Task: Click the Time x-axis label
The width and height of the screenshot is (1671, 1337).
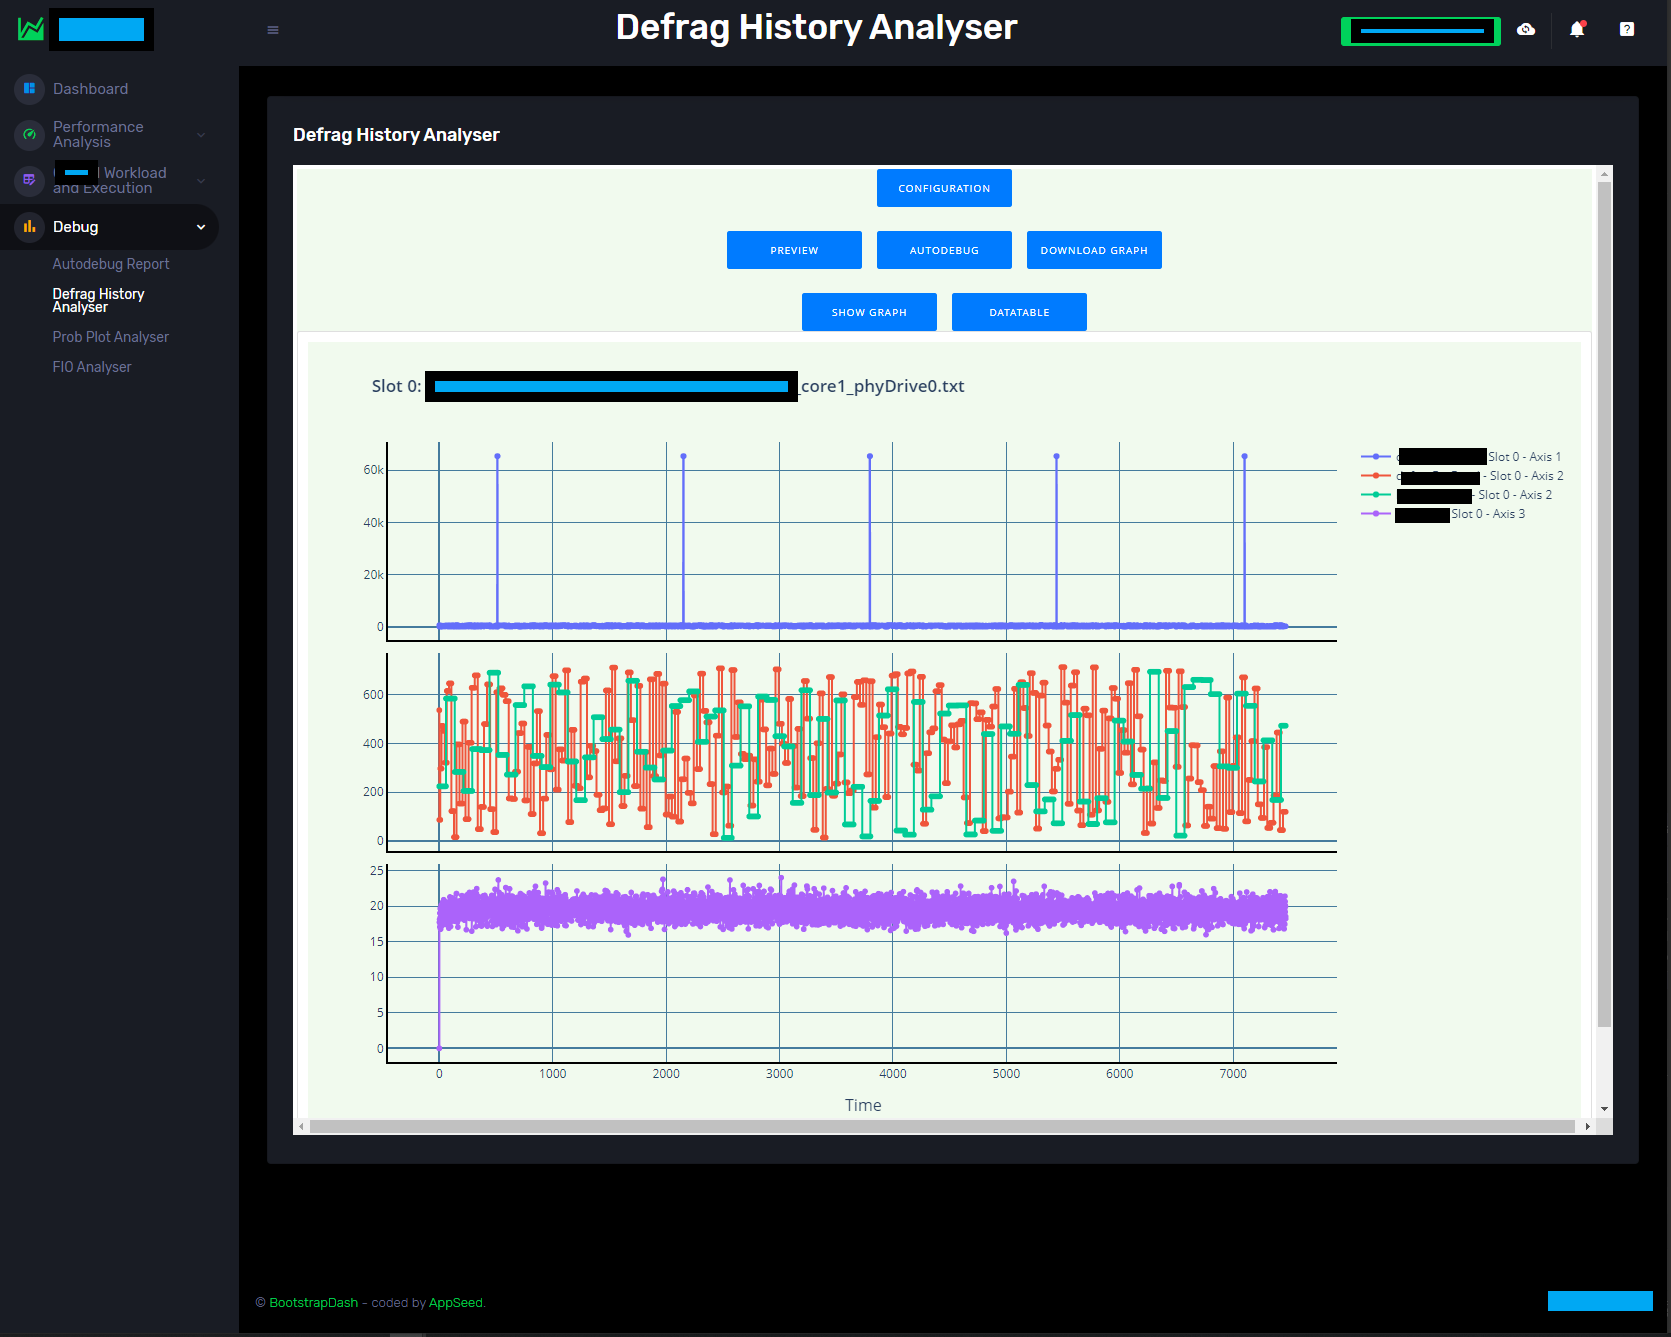Action: click(x=863, y=1105)
